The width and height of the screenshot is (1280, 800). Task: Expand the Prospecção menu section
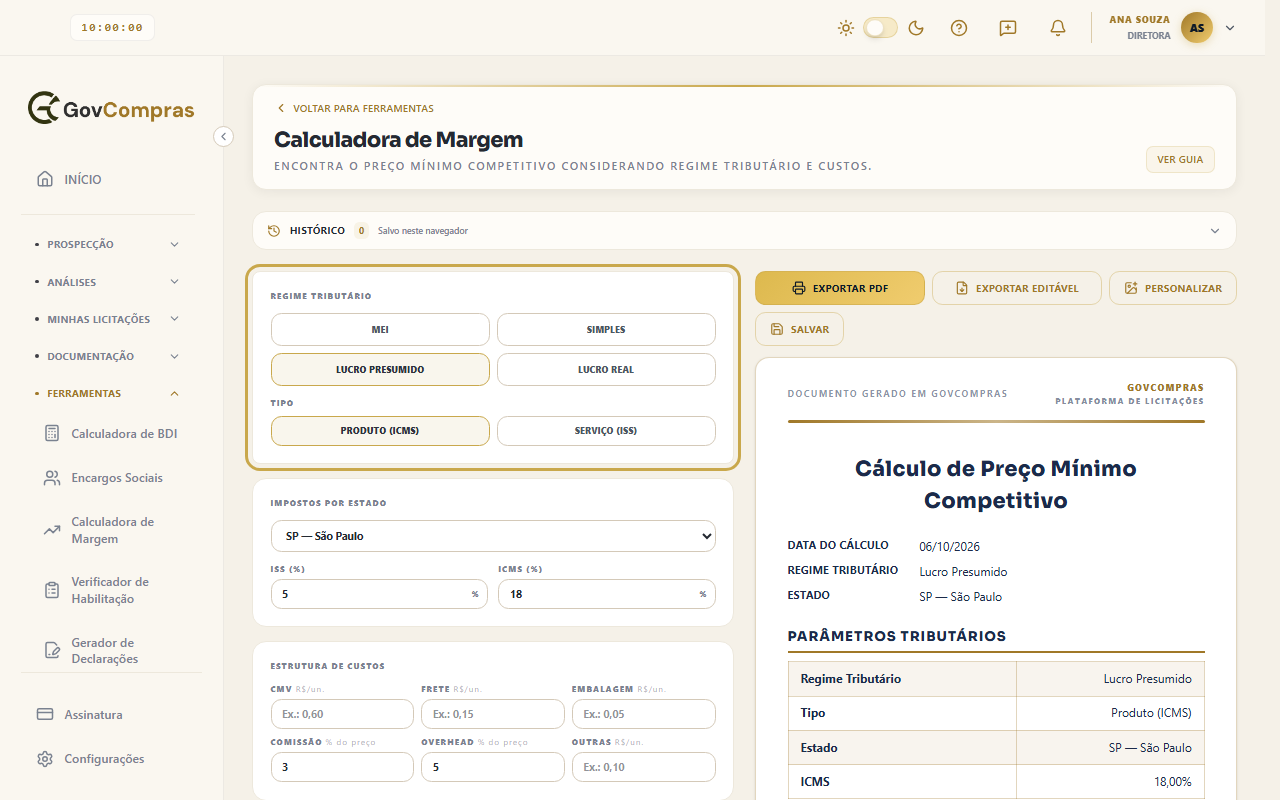coord(109,244)
